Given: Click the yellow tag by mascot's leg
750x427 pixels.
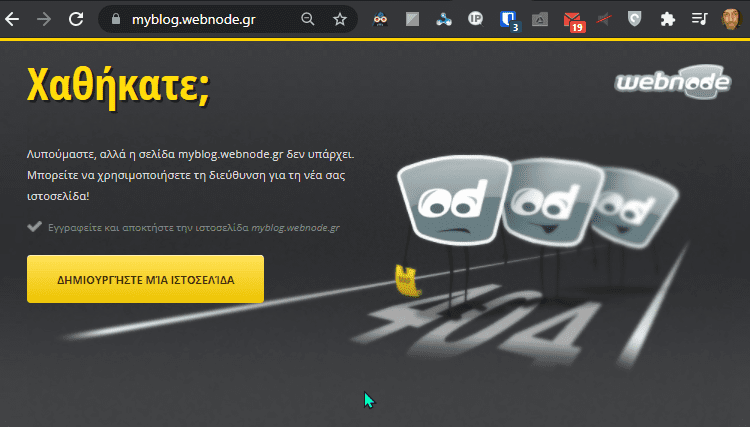Looking at the screenshot, I should pyautogui.click(x=407, y=281).
